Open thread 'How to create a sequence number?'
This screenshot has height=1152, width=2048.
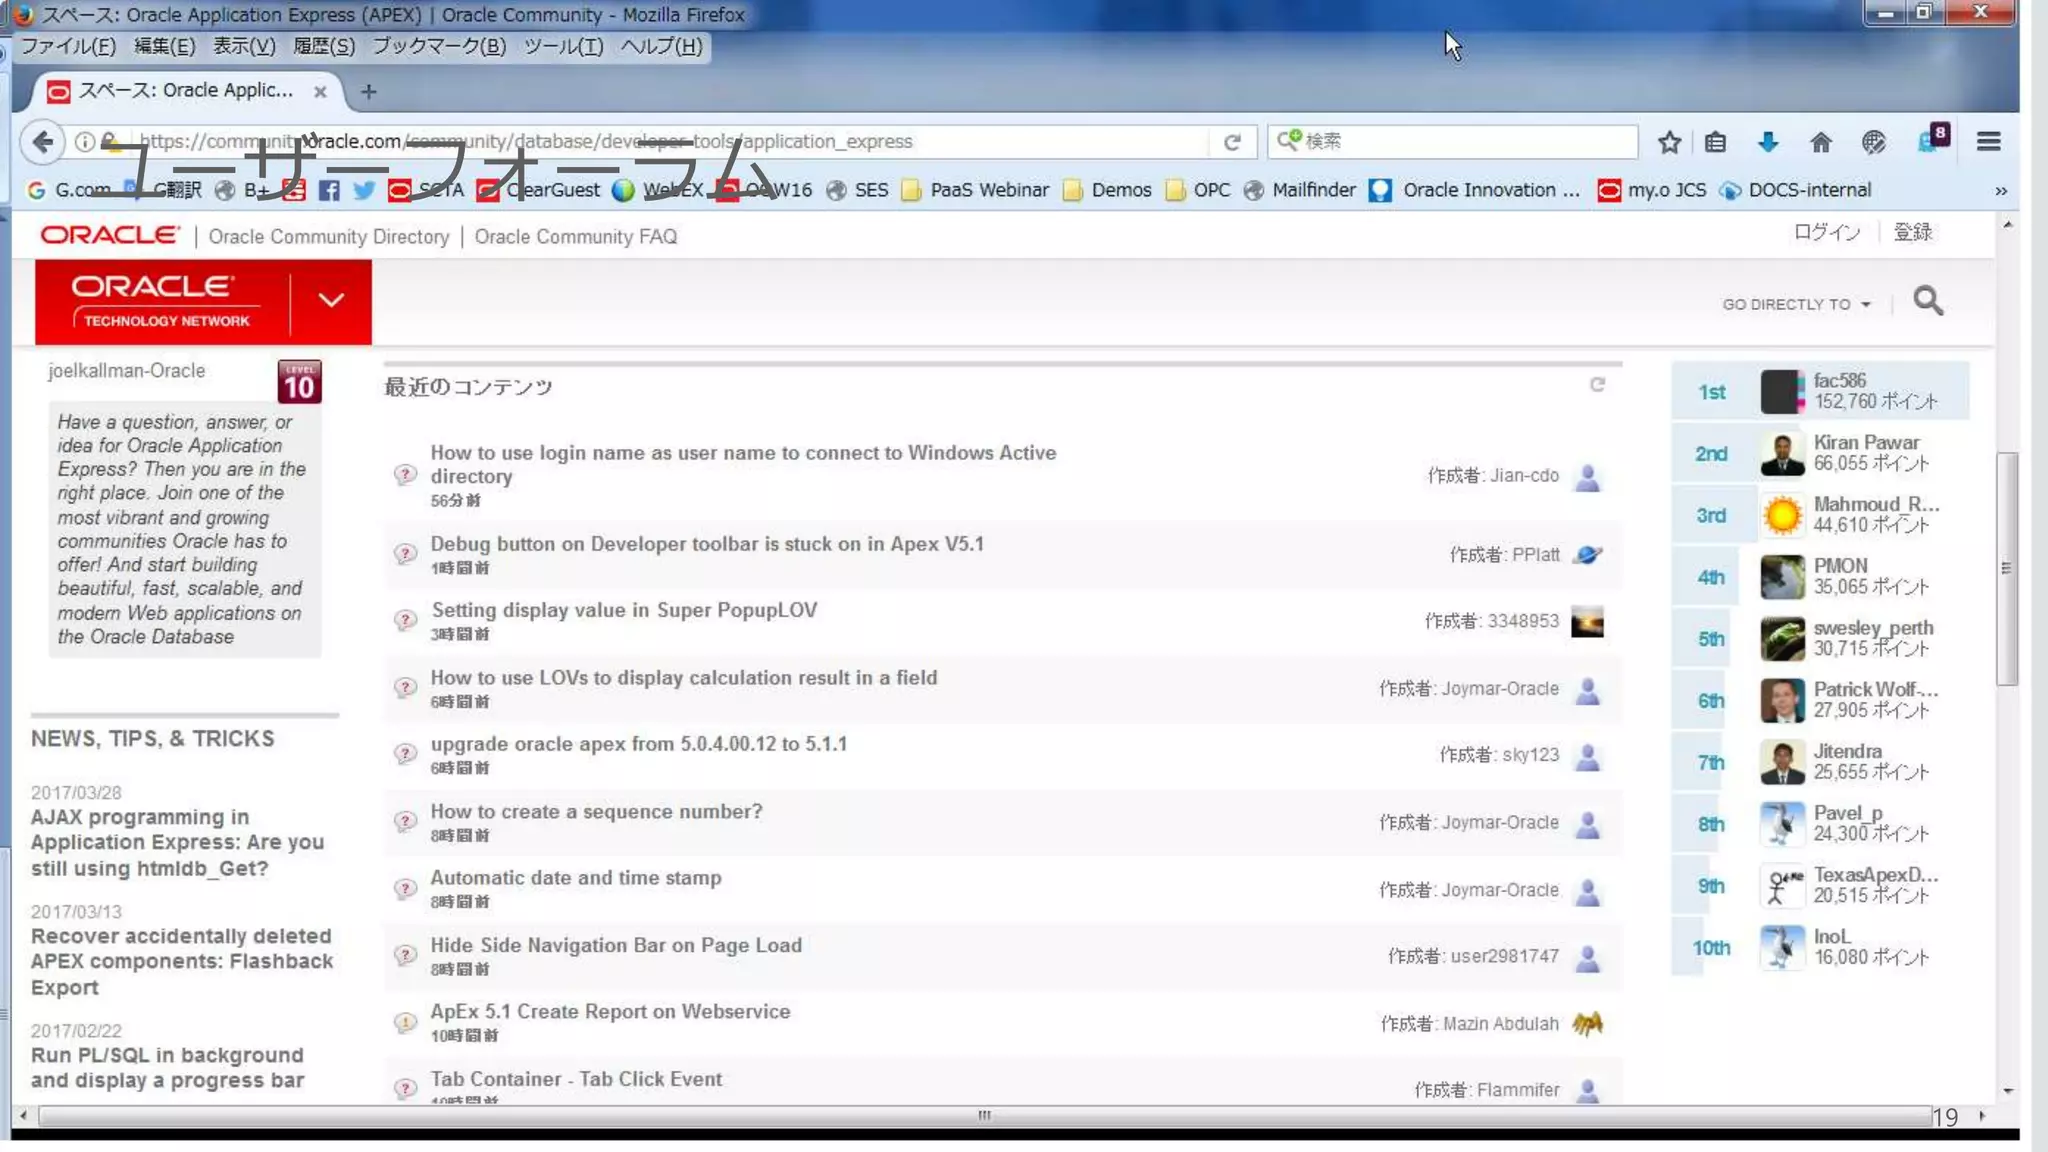(596, 811)
